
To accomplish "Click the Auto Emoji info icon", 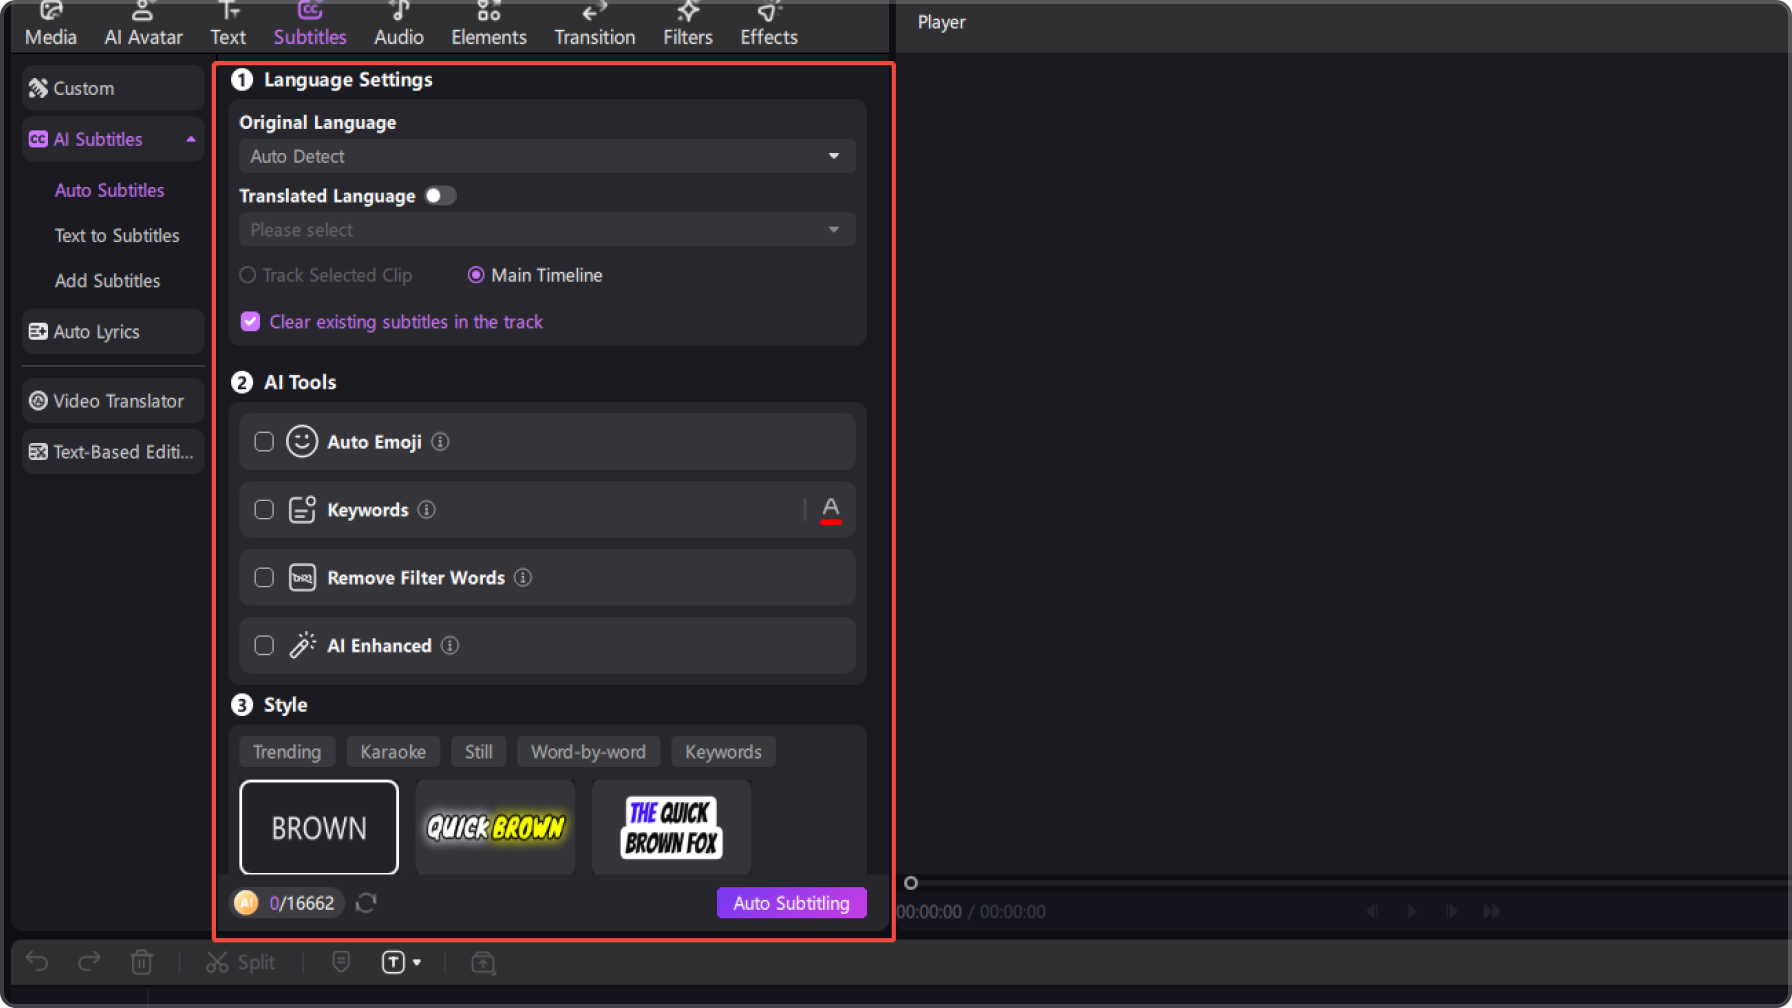I will [440, 442].
